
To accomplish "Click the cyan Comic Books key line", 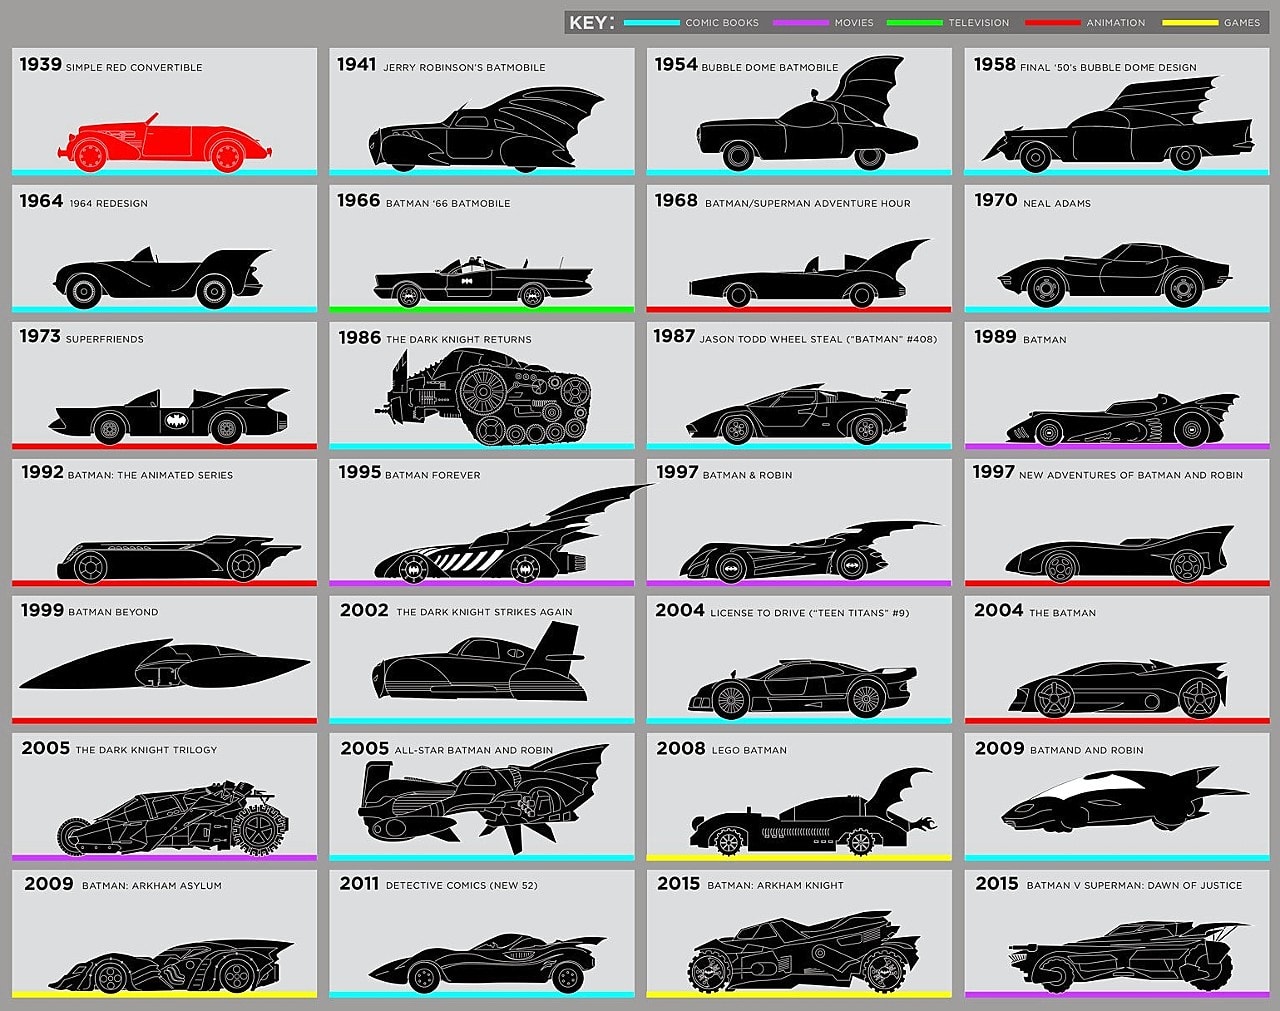I will point(651,22).
